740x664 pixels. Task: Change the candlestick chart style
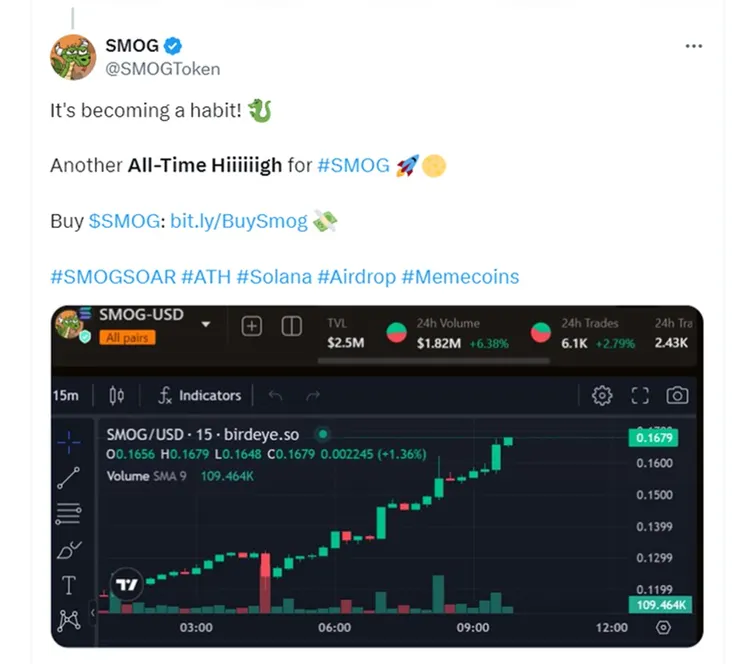click(116, 395)
